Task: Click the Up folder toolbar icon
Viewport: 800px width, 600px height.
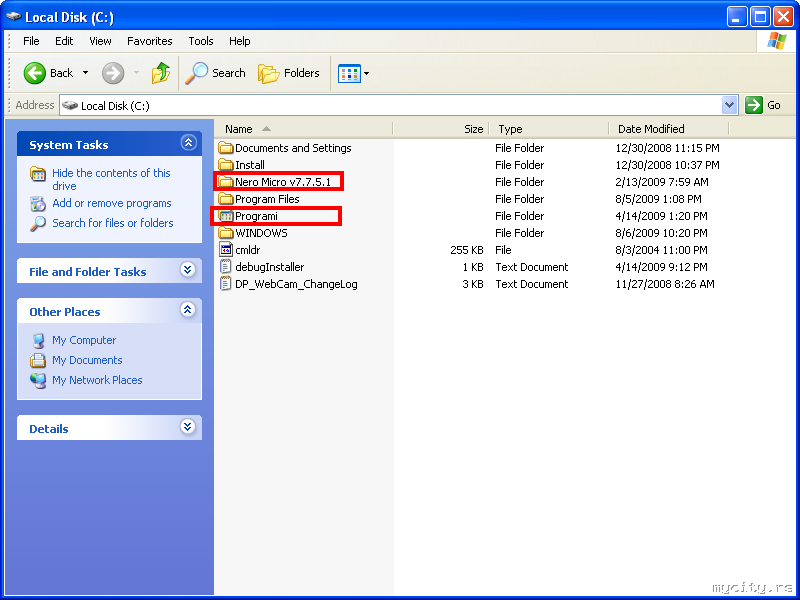Action: pyautogui.click(x=161, y=73)
